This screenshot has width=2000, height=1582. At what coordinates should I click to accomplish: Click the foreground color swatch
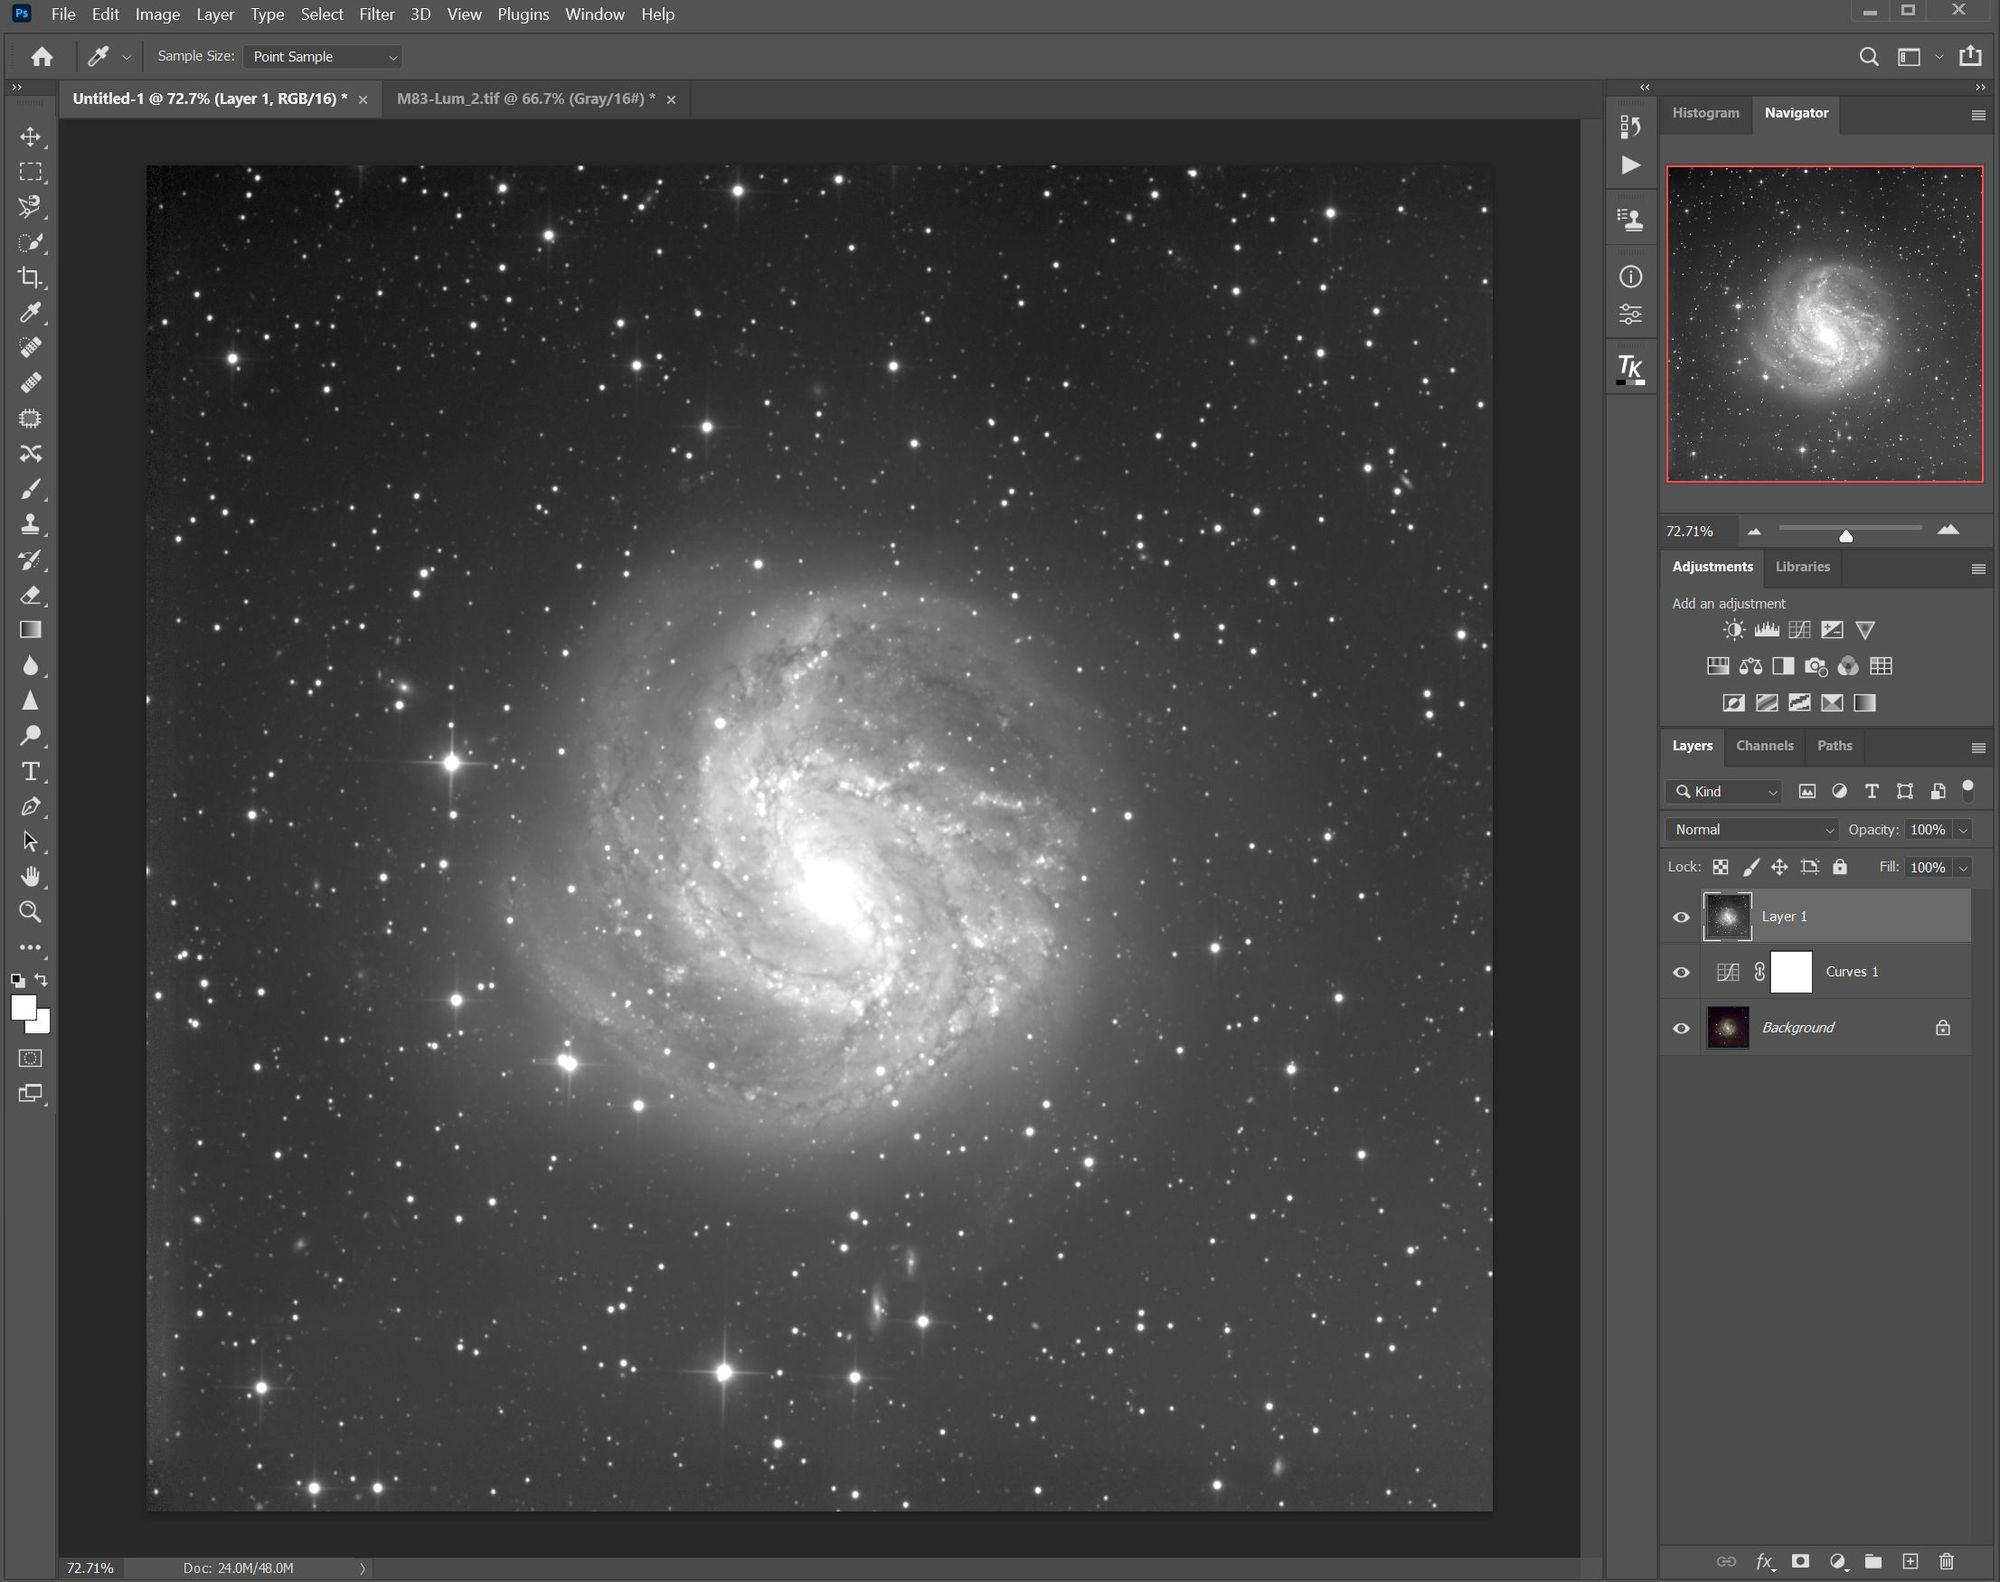[23, 1007]
